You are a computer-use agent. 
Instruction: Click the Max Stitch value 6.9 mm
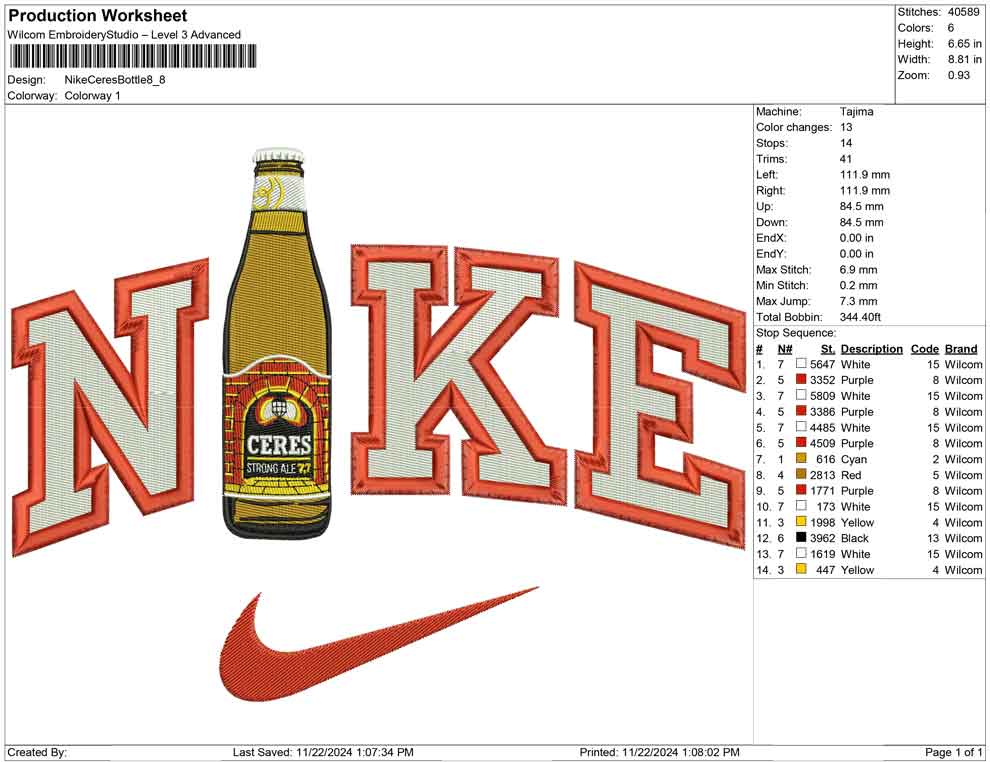pos(859,270)
